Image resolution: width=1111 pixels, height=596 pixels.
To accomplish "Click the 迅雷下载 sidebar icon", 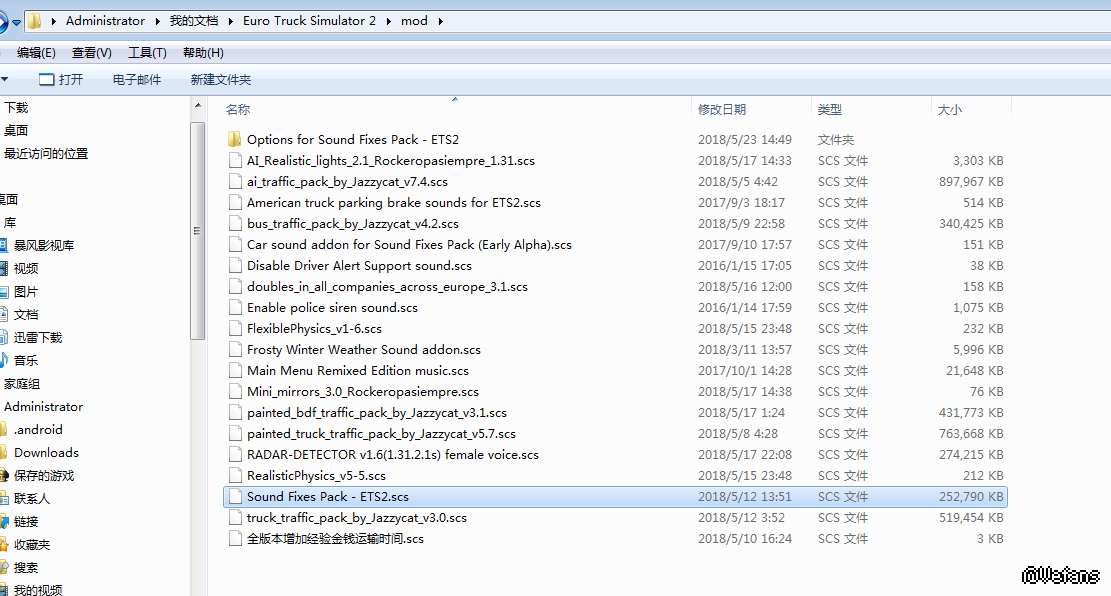I will tap(3, 338).
